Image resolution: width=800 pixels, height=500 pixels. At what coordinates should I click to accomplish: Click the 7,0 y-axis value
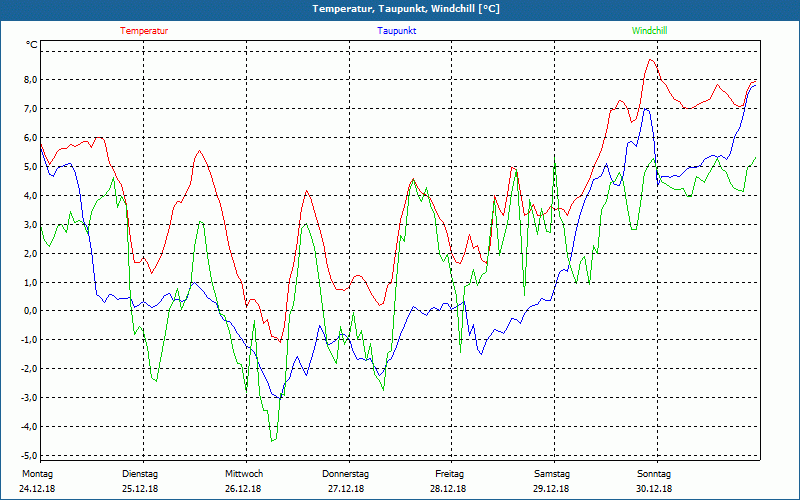click(x=29, y=109)
